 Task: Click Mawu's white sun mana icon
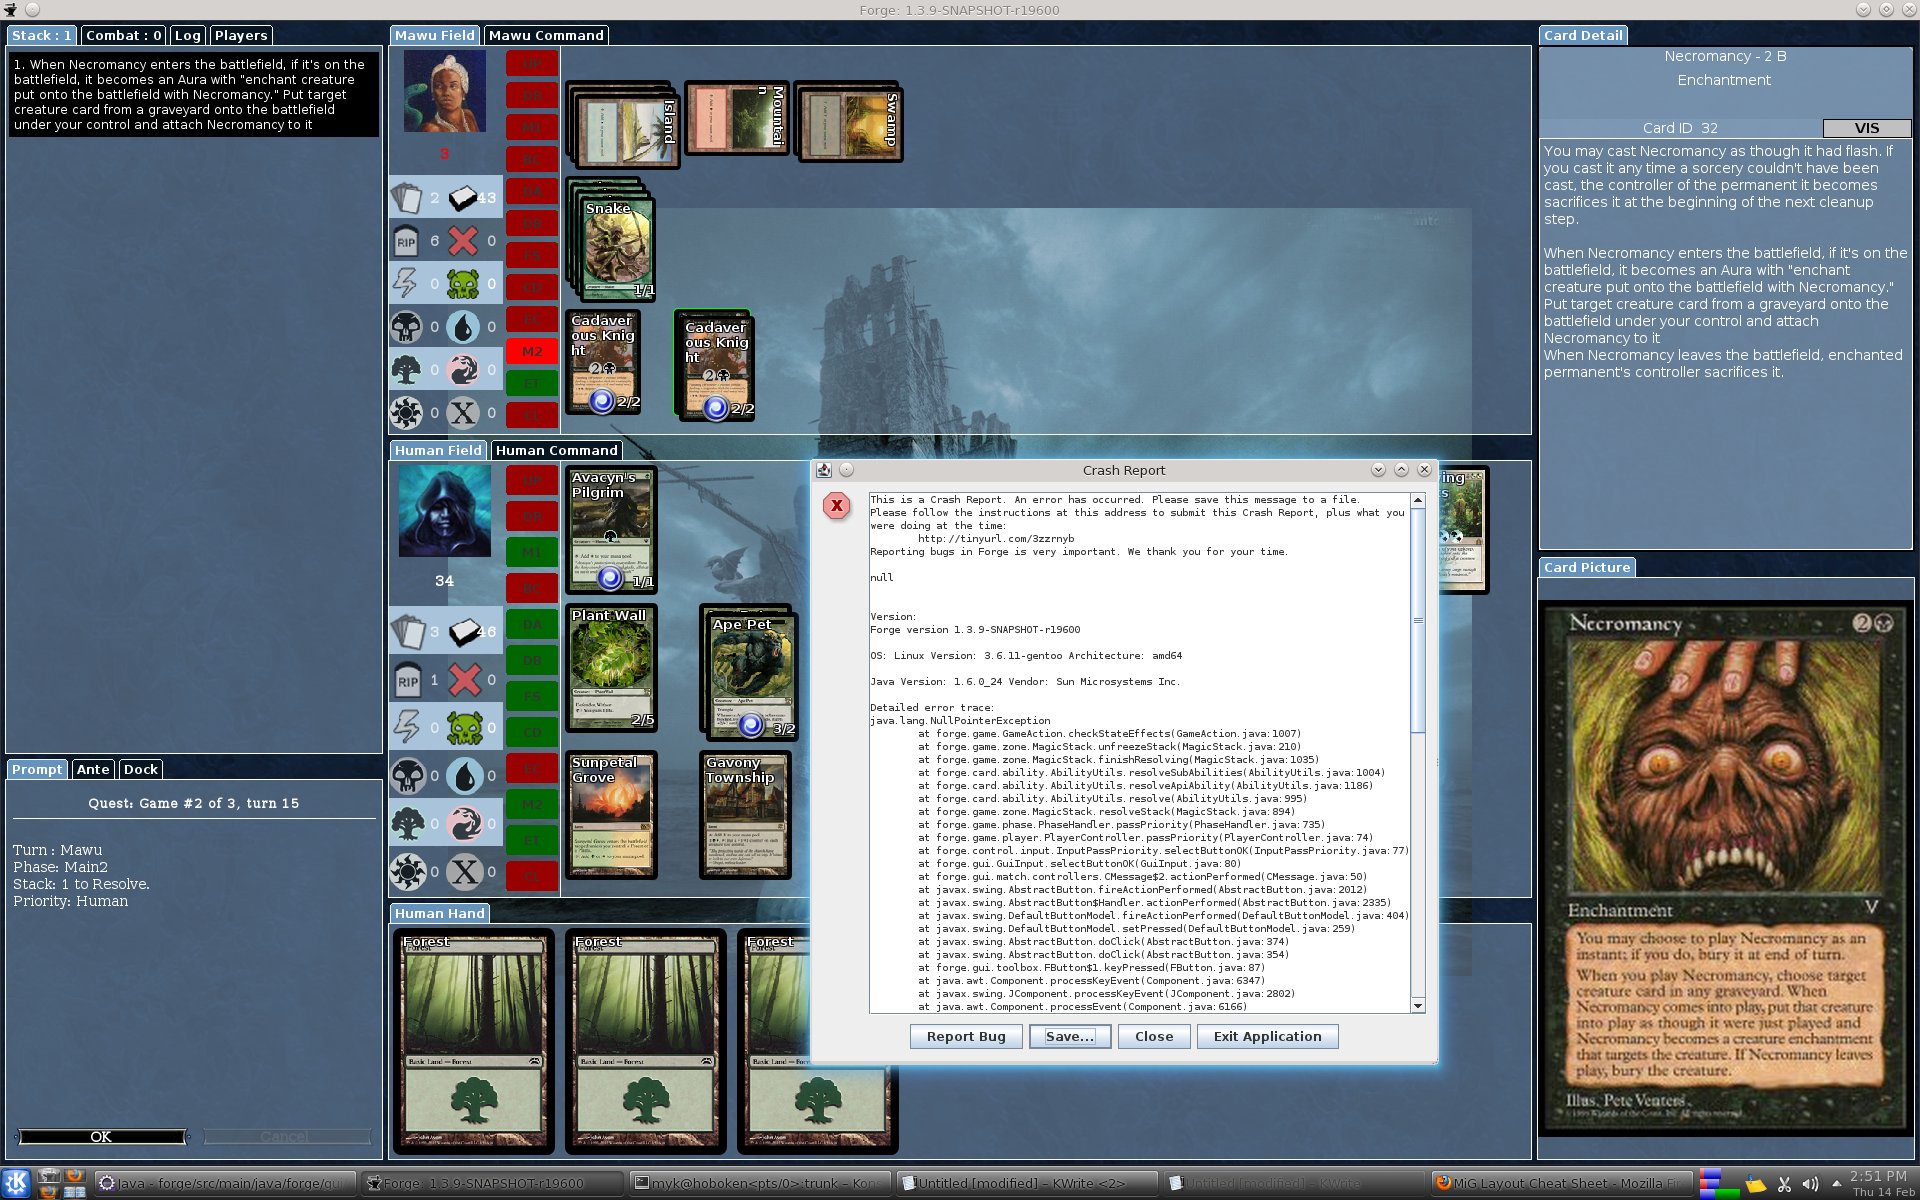[406, 412]
